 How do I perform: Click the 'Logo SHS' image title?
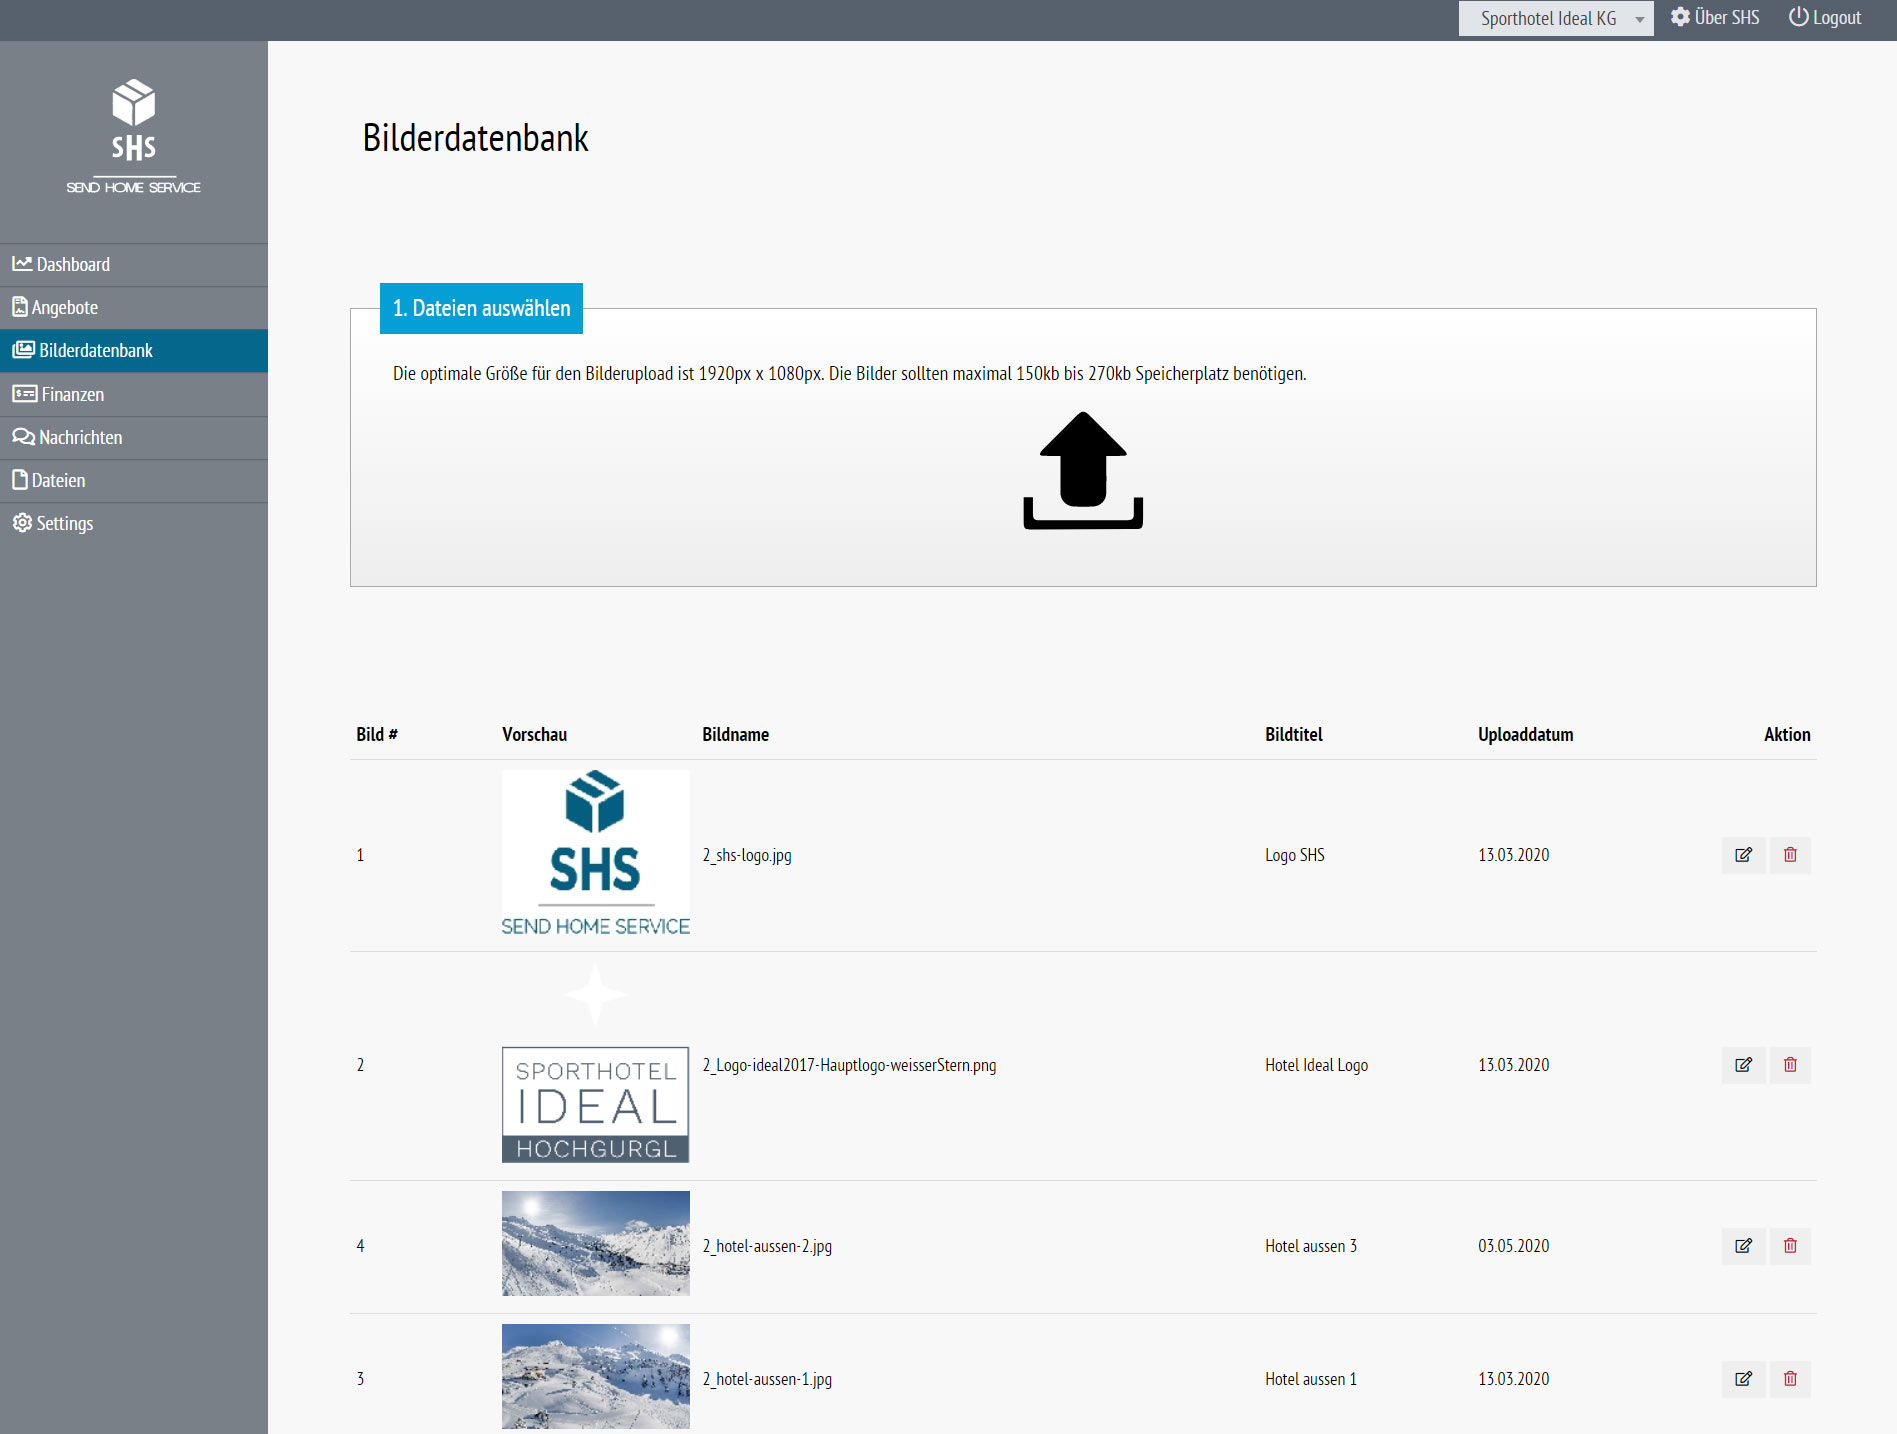pyautogui.click(x=1294, y=855)
